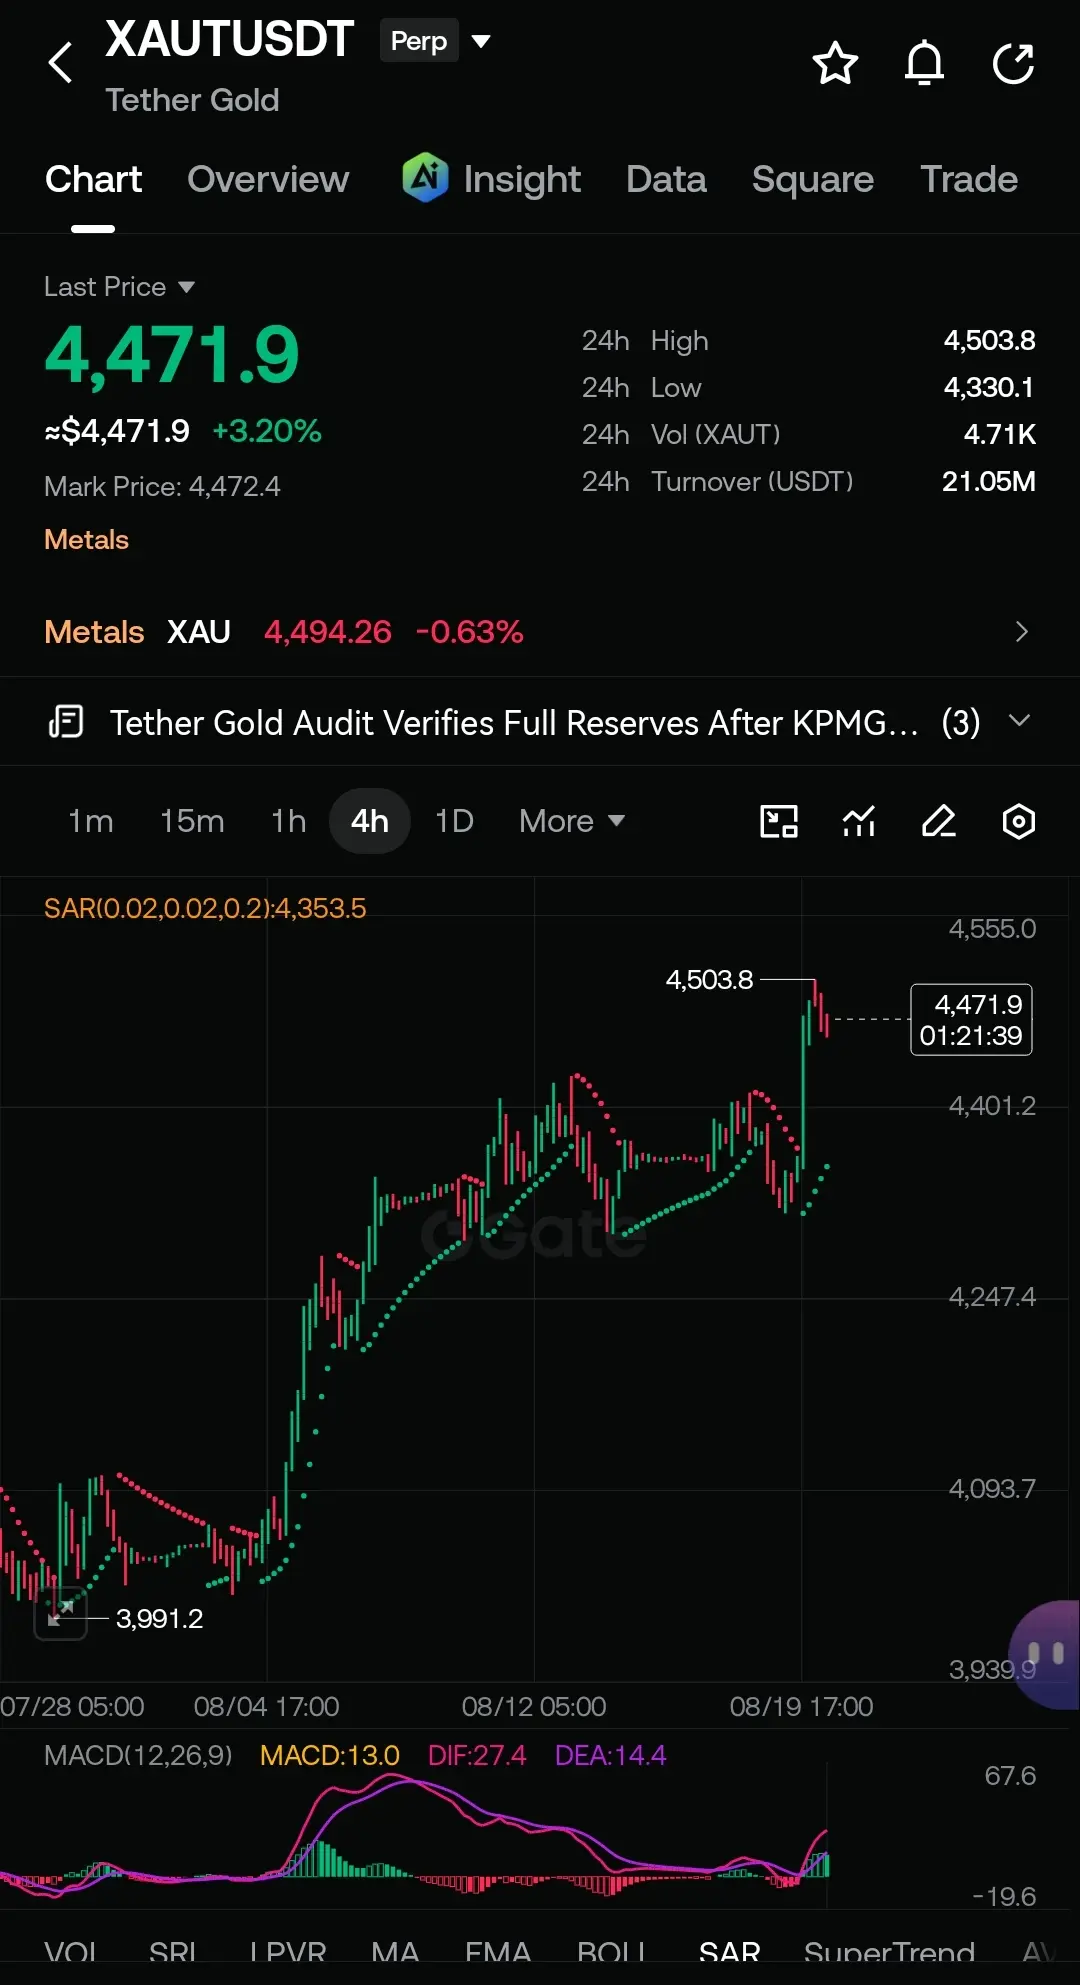The image size is (1080, 1985).
Task: Open the Square tab
Action: 813,179
